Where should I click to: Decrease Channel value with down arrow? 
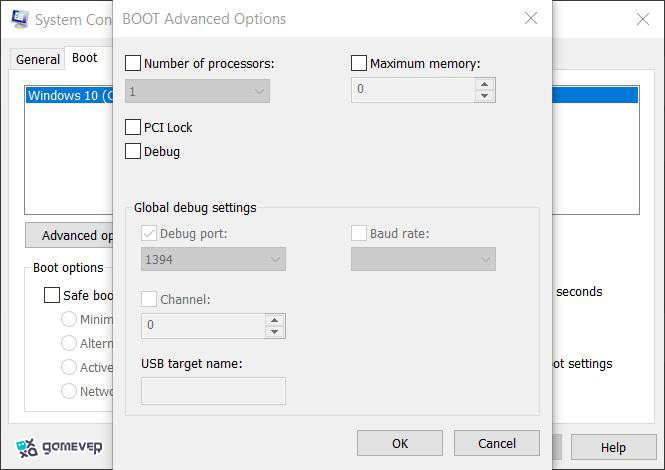point(275,332)
